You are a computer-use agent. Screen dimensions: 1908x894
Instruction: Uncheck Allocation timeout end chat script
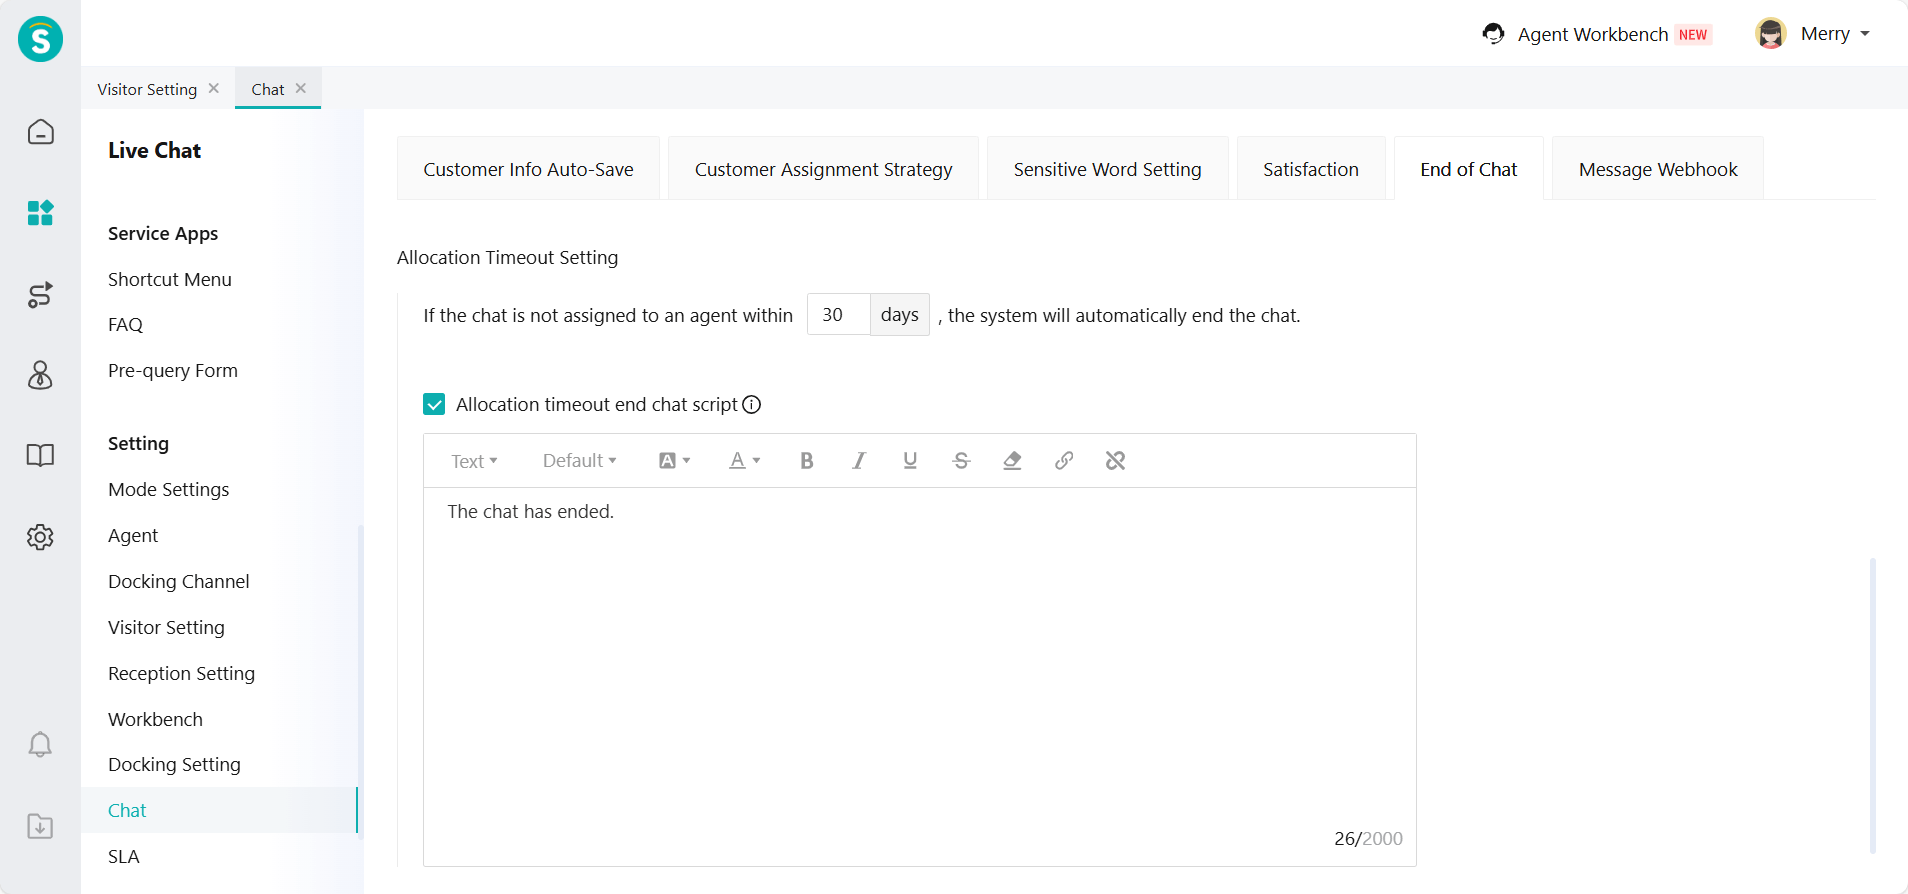coord(434,405)
